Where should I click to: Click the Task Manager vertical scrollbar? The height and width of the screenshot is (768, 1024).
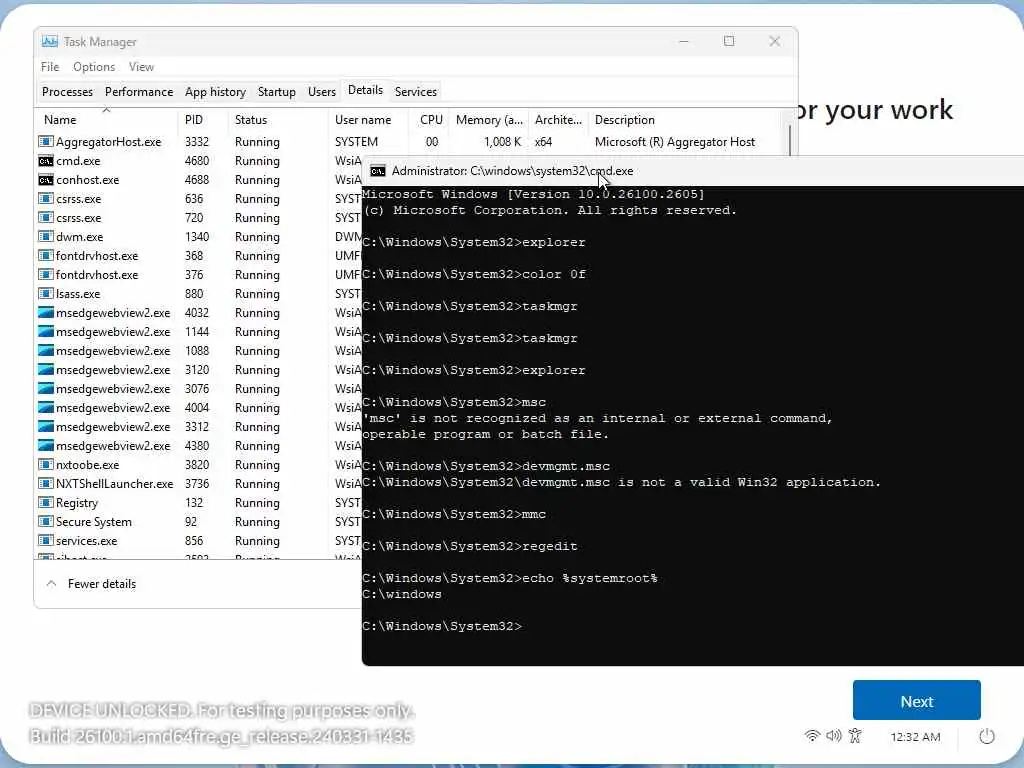(790, 140)
